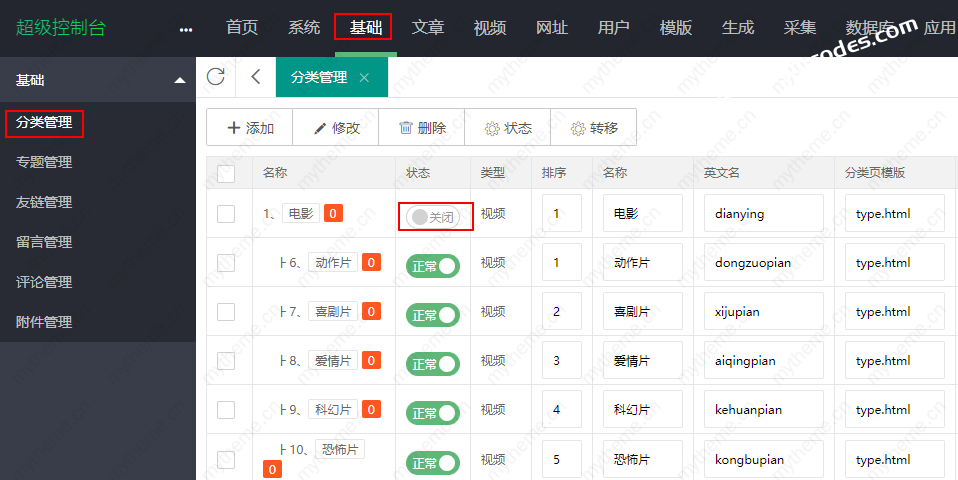Viewport: 958px width, 480px height.
Task: Close the 分类管理 tab
Action: pos(364,77)
